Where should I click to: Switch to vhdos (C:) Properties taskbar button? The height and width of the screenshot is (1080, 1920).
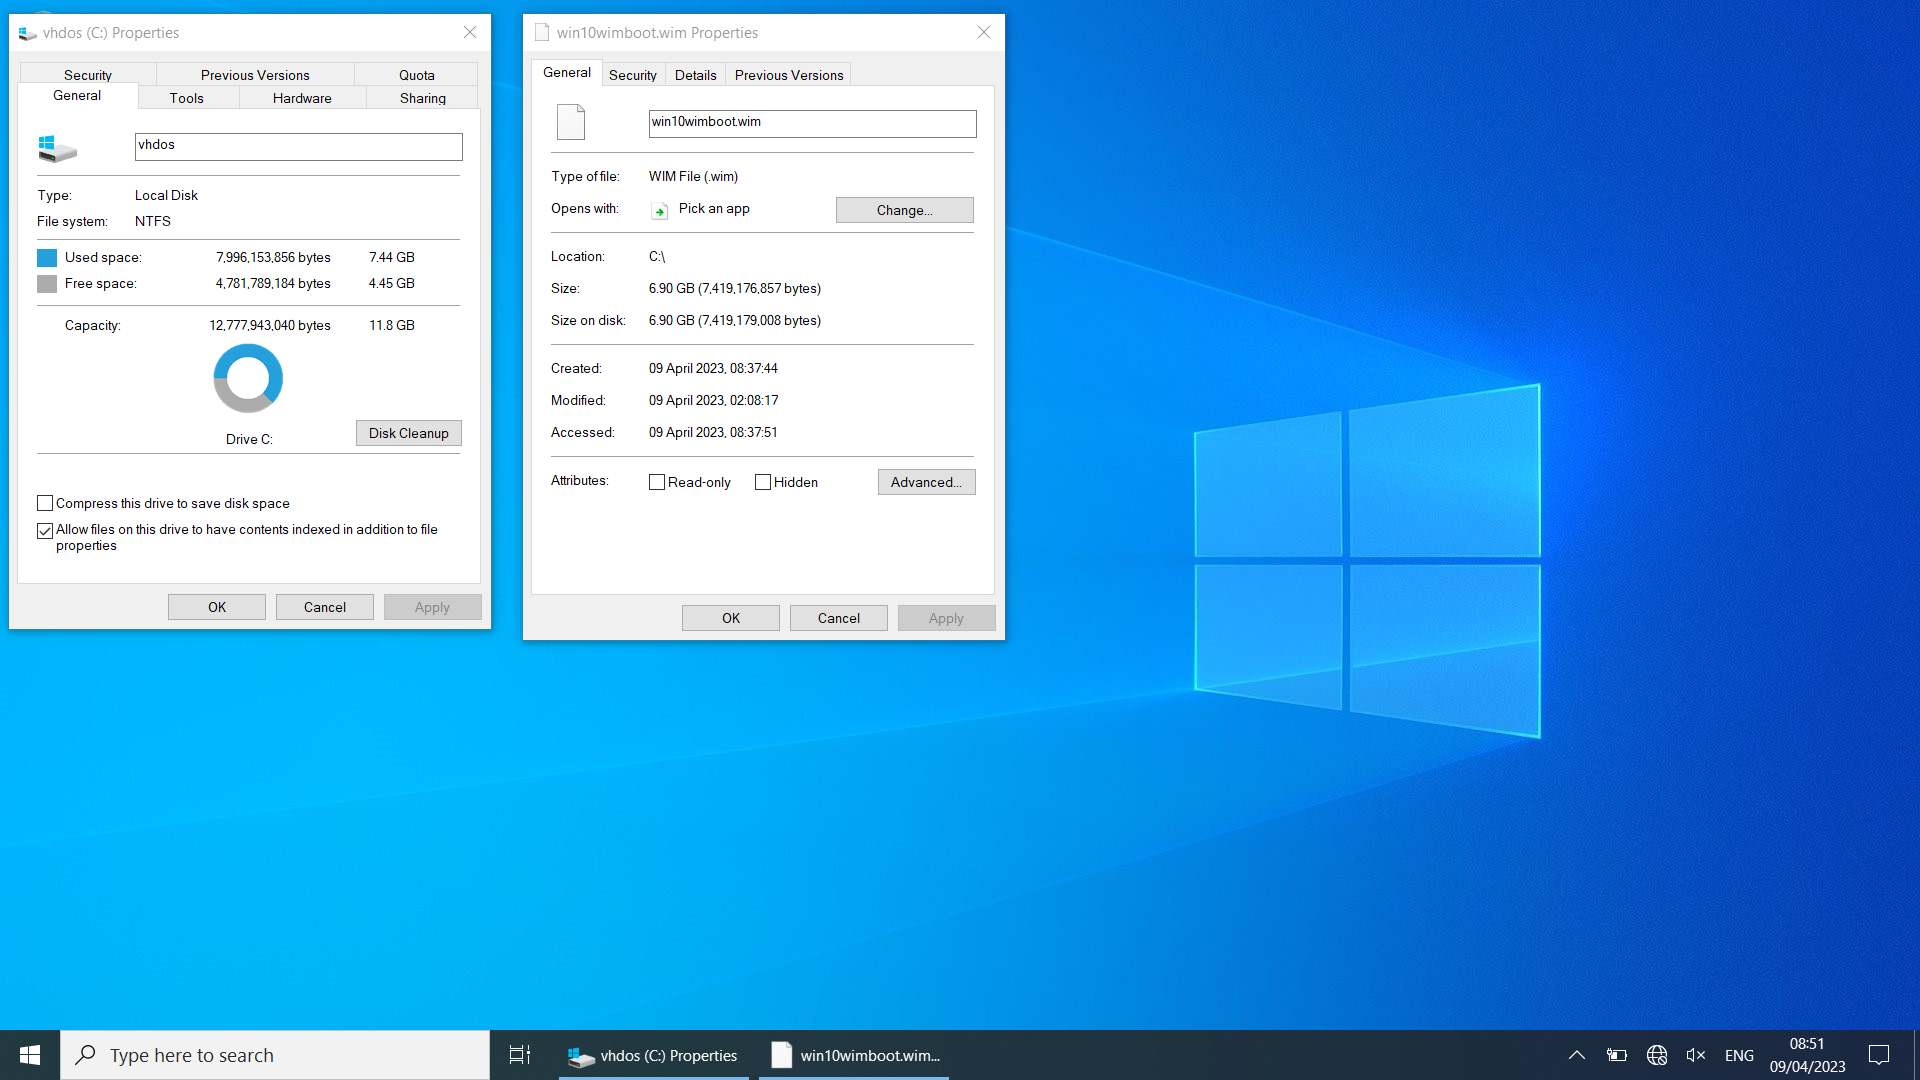pyautogui.click(x=654, y=1055)
